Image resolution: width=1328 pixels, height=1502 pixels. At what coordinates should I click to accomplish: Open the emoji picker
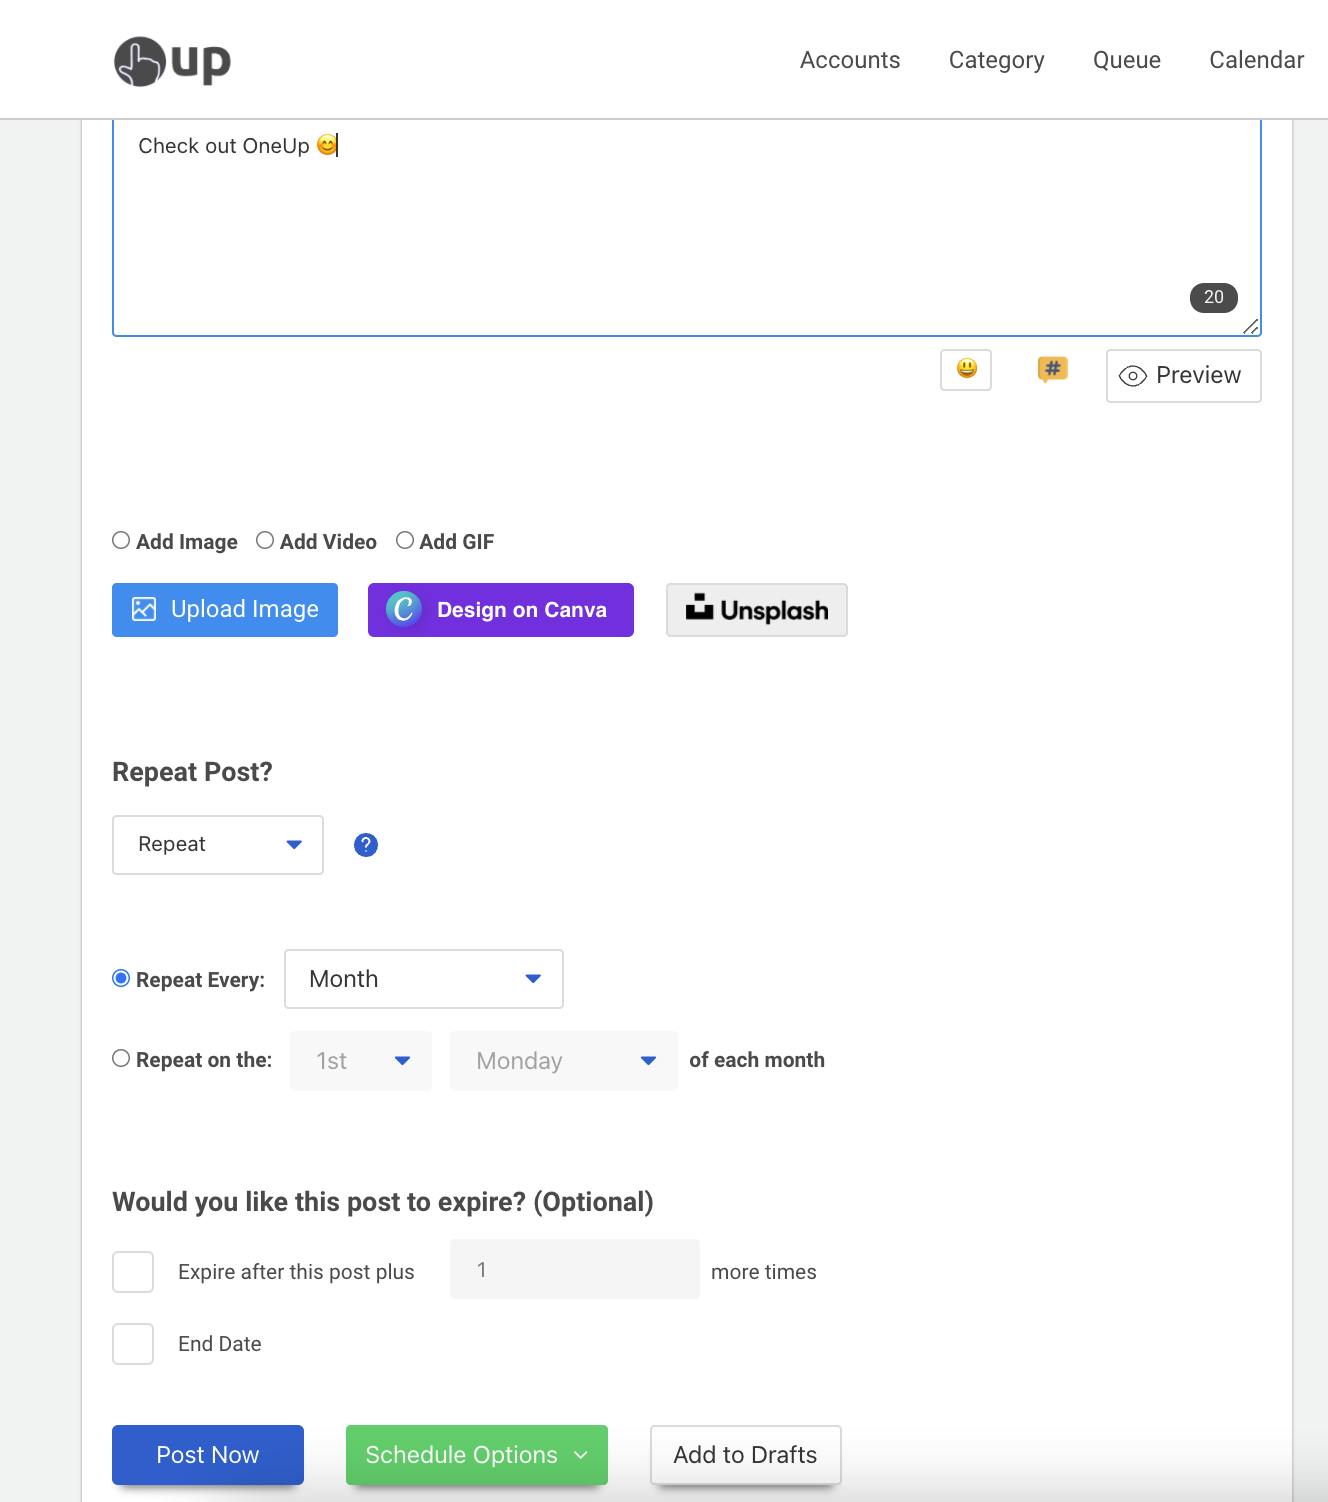[x=964, y=369]
